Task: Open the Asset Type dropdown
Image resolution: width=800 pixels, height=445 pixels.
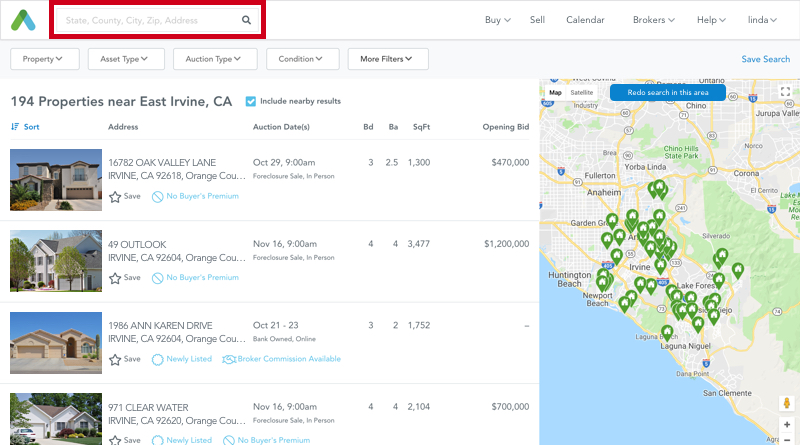Action: pyautogui.click(x=126, y=59)
